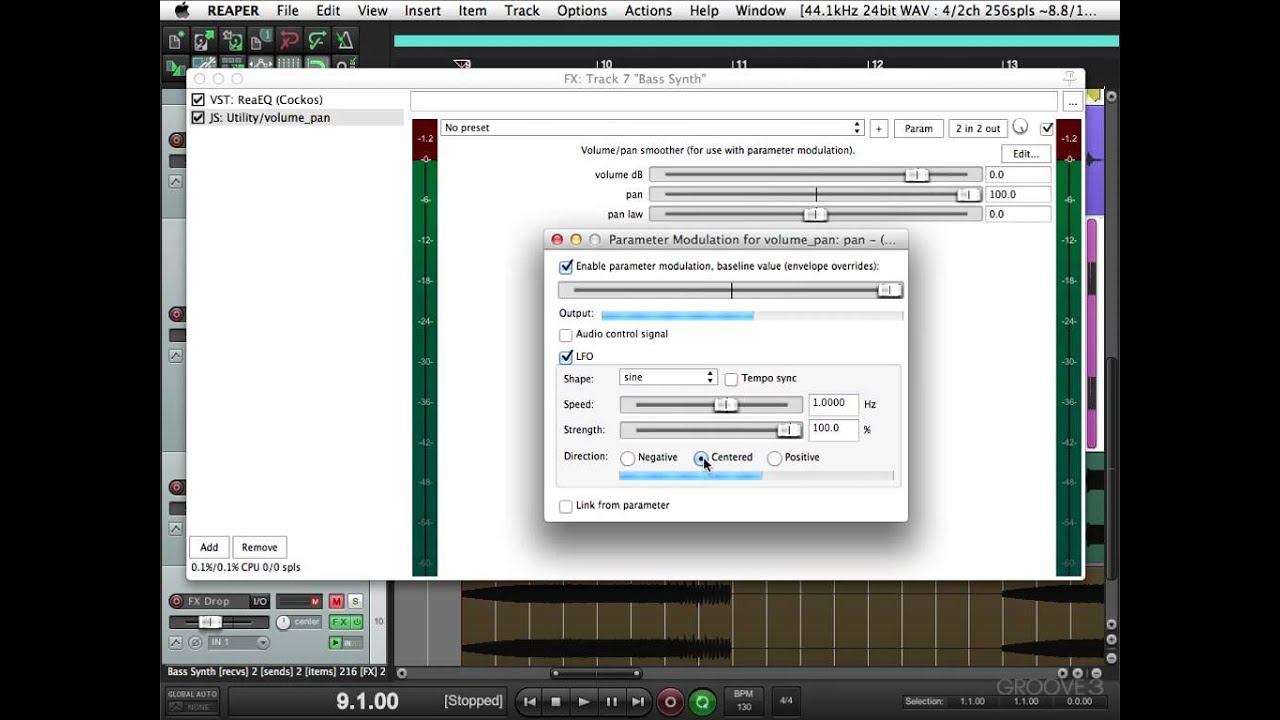Bypass FX on FX Drop track
The image size is (1280, 720).
point(356,622)
